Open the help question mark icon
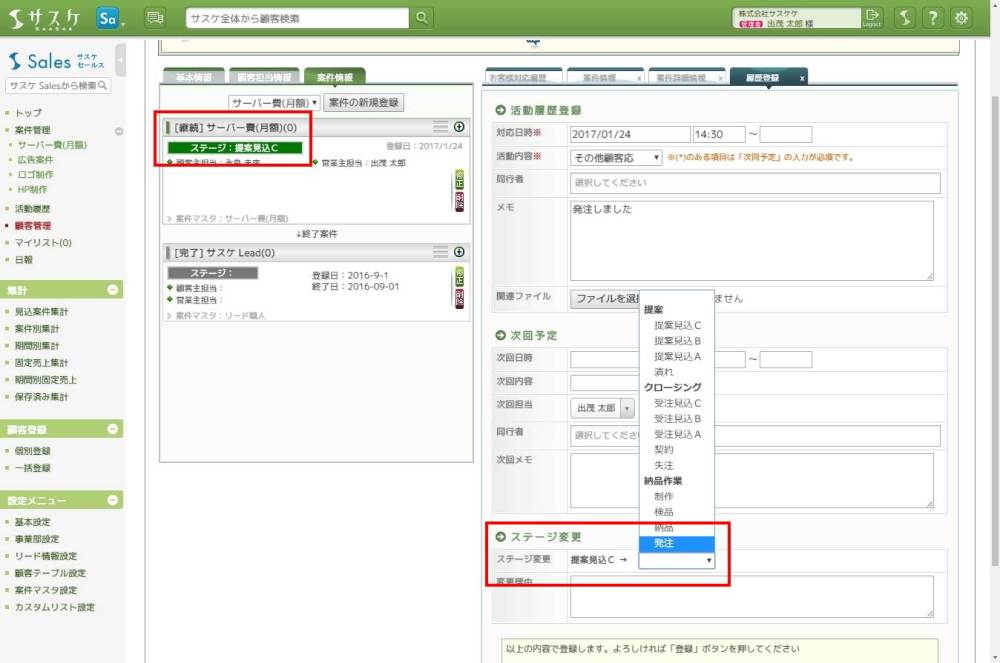The image size is (1000, 663). click(932, 17)
